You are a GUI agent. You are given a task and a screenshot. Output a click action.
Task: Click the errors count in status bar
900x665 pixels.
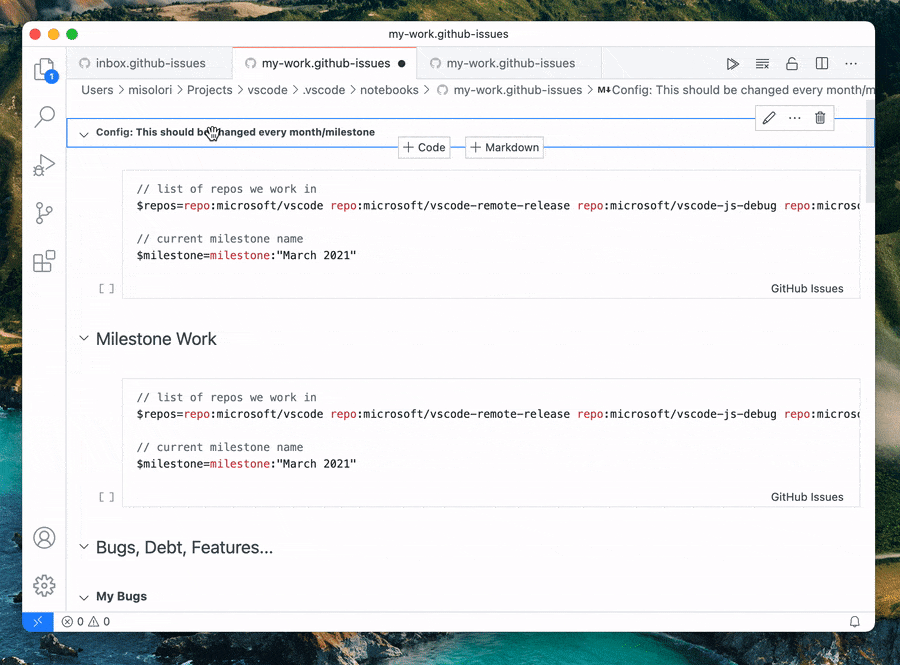[72, 621]
